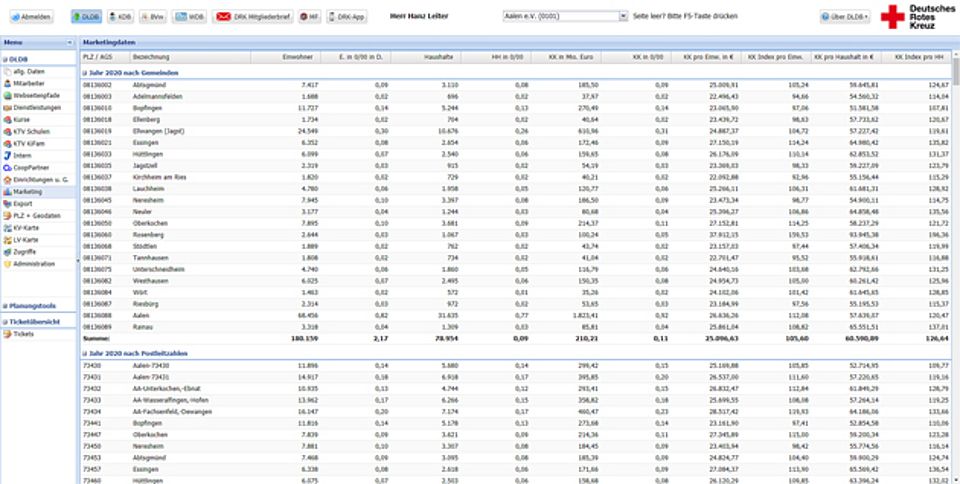Click the Abmelden logout button
The width and height of the screenshot is (960, 484).
pyautogui.click(x=28, y=17)
